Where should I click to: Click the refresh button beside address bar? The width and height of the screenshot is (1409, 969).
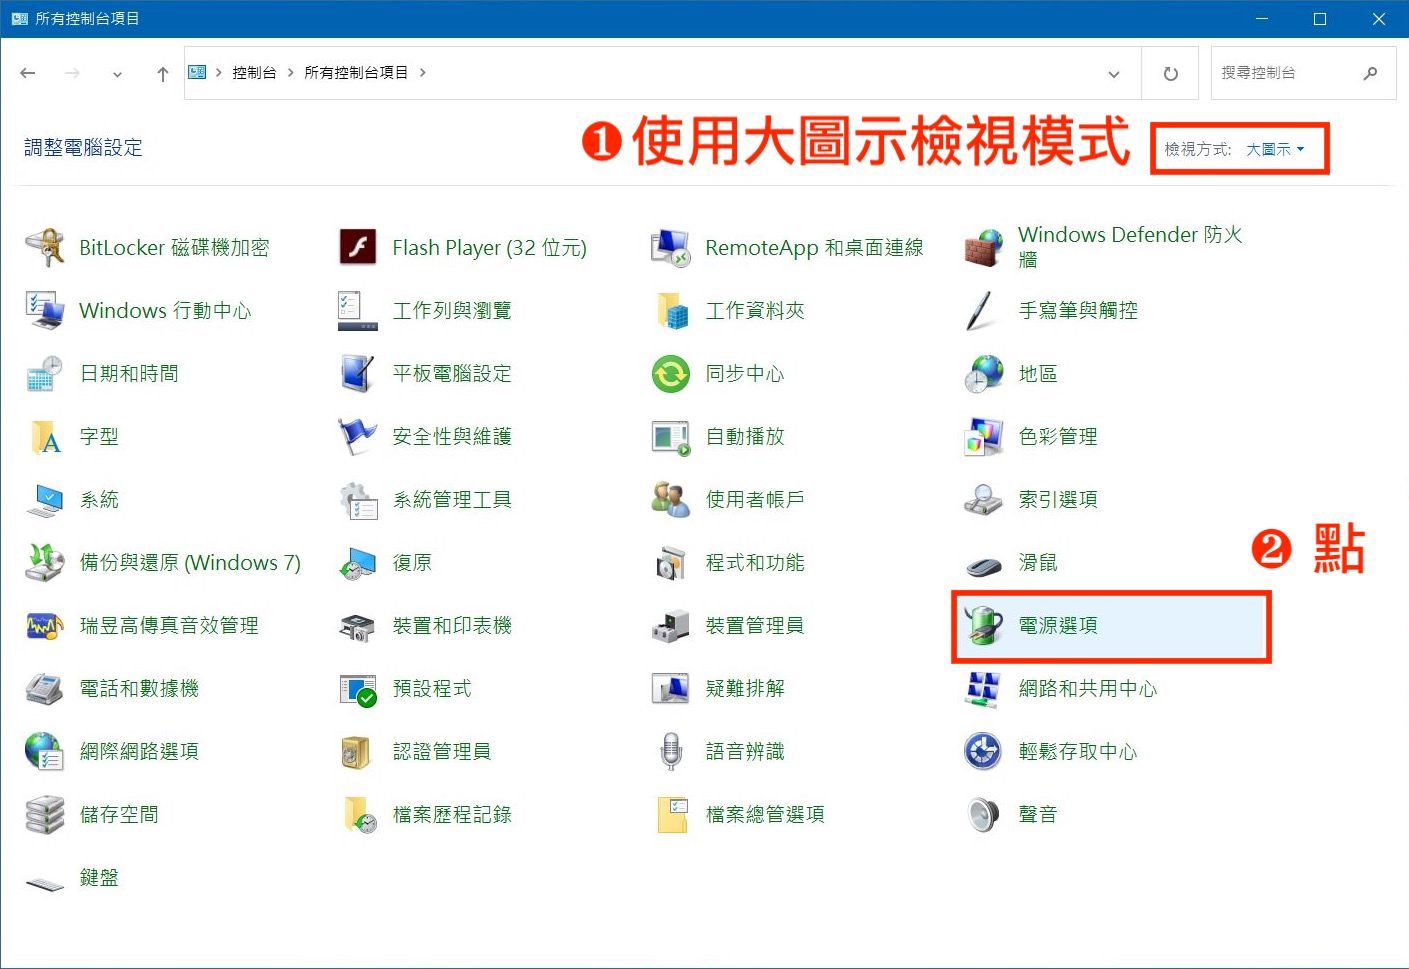[x=1170, y=74]
